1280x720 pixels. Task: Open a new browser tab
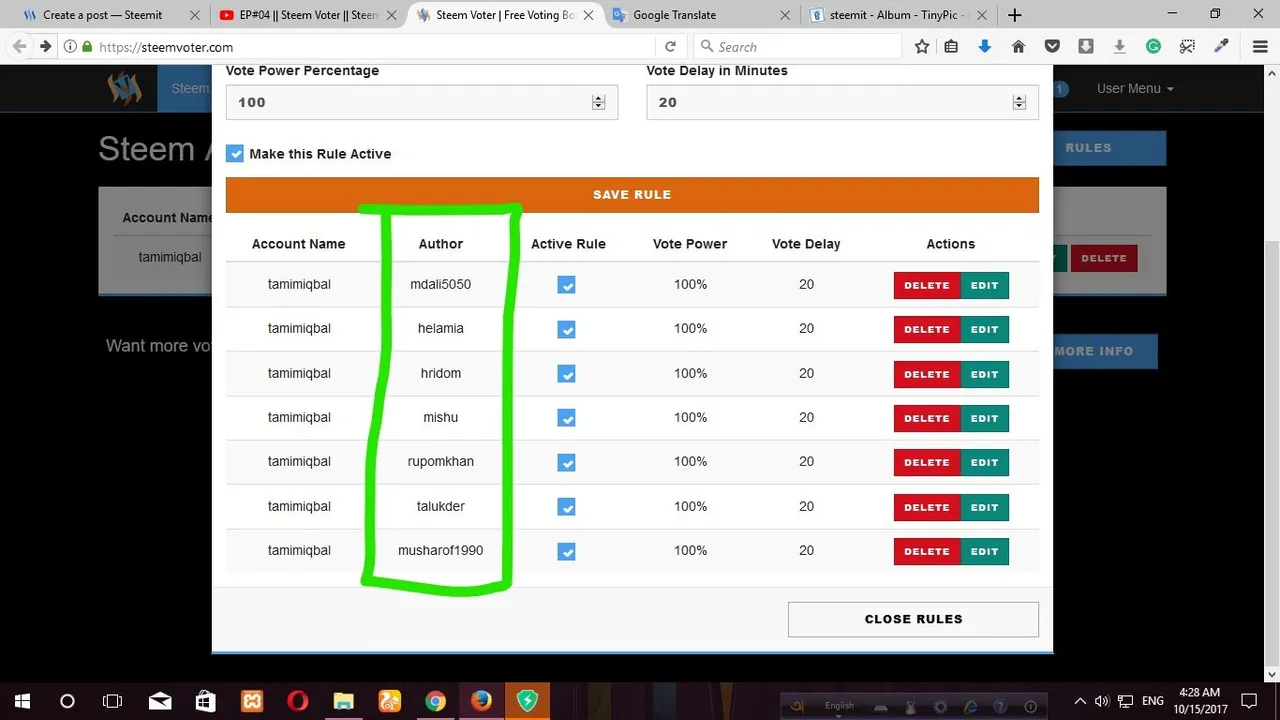click(1015, 15)
